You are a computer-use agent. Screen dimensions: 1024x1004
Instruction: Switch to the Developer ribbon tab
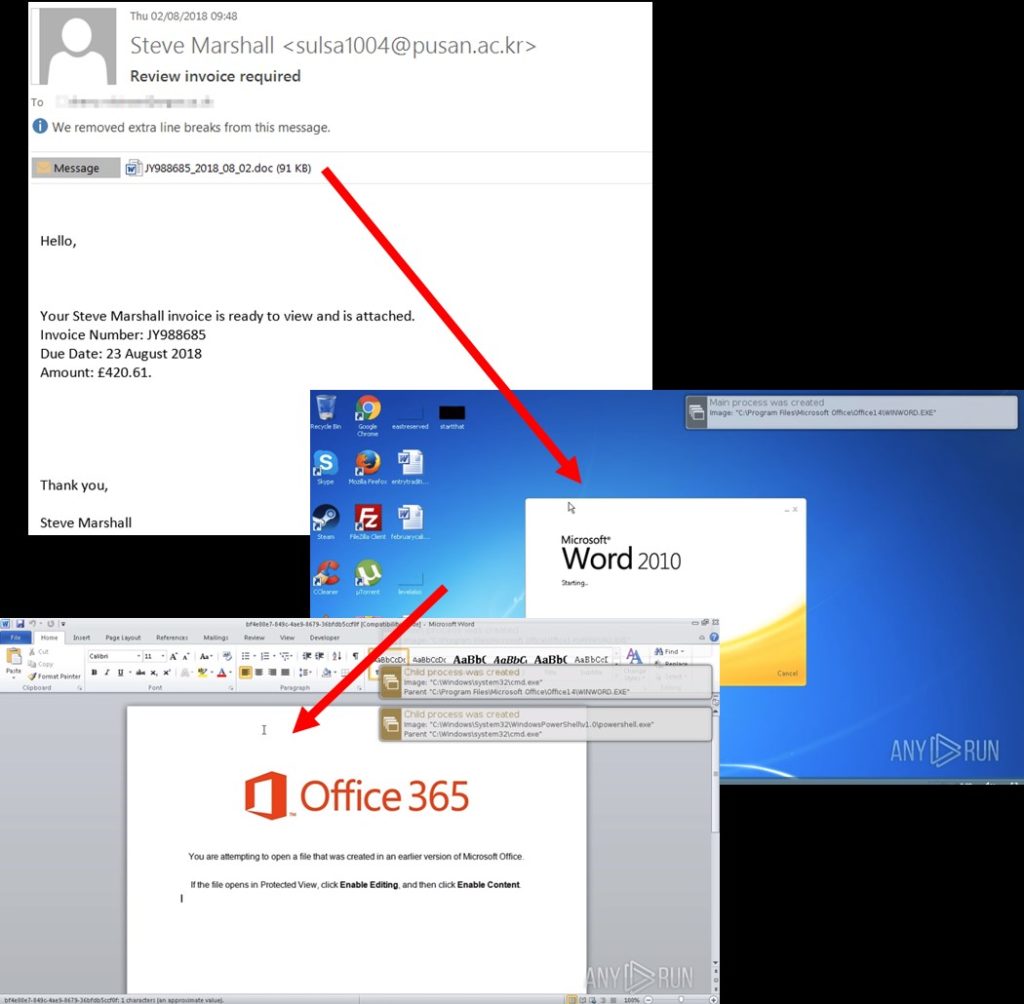point(325,638)
